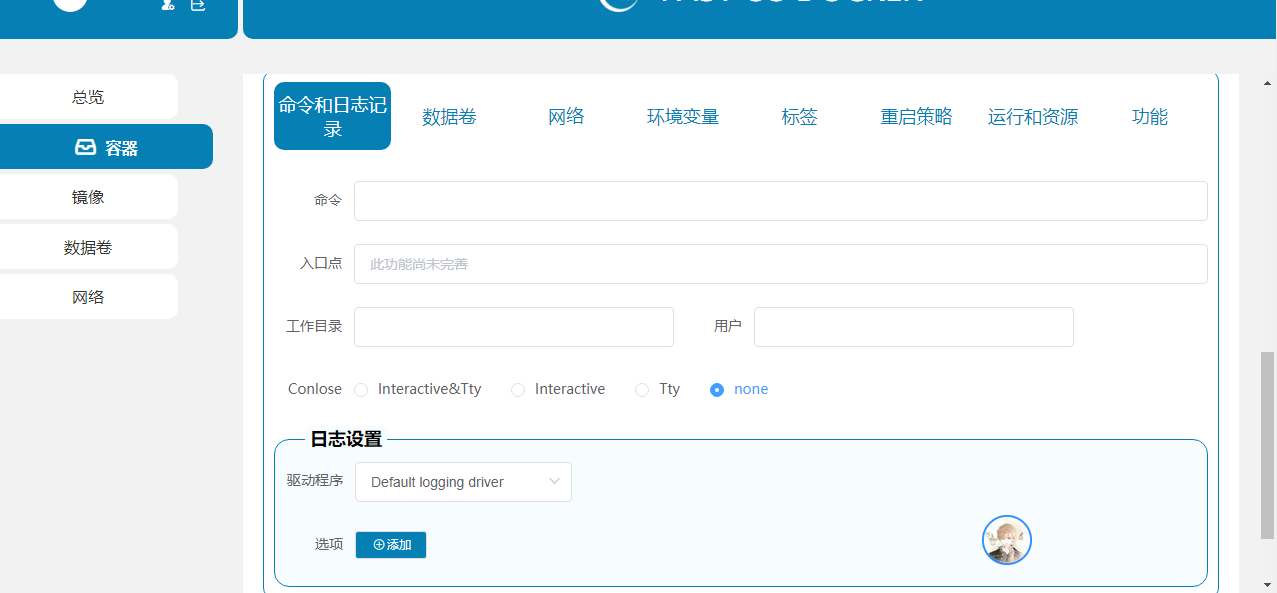The image size is (1277, 593).
Task: Open 总览 from the sidebar
Action: (88, 97)
